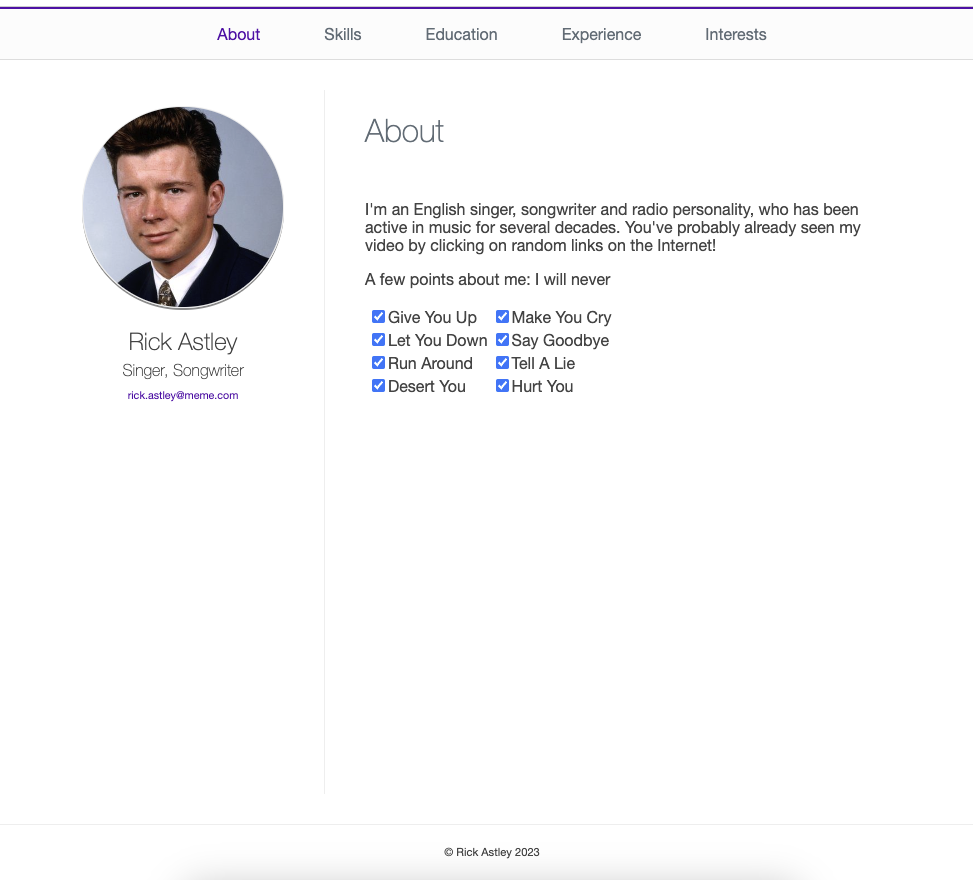Uncheck the Run Around checkbox
Image resolution: width=973 pixels, height=880 pixels.
378,362
